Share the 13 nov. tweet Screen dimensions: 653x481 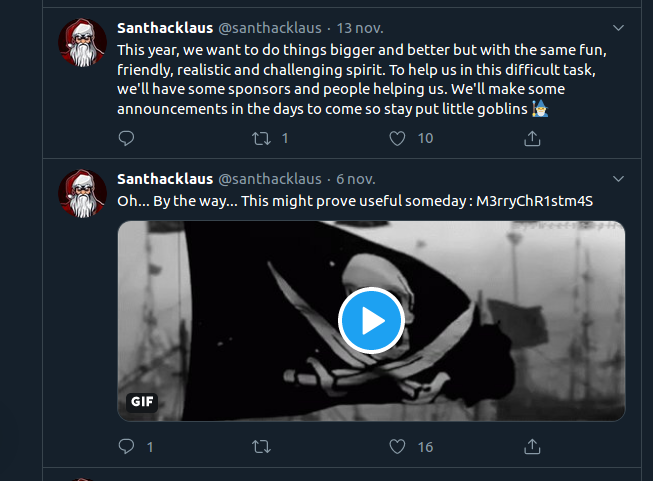point(532,138)
